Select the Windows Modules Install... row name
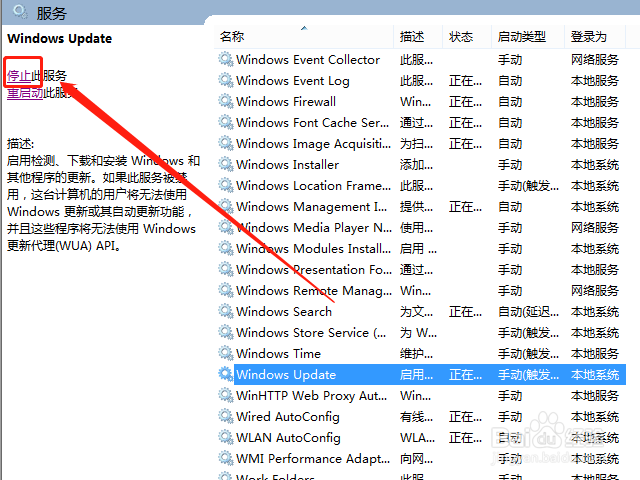The width and height of the screenshot is (640, 480). [313, 249]
